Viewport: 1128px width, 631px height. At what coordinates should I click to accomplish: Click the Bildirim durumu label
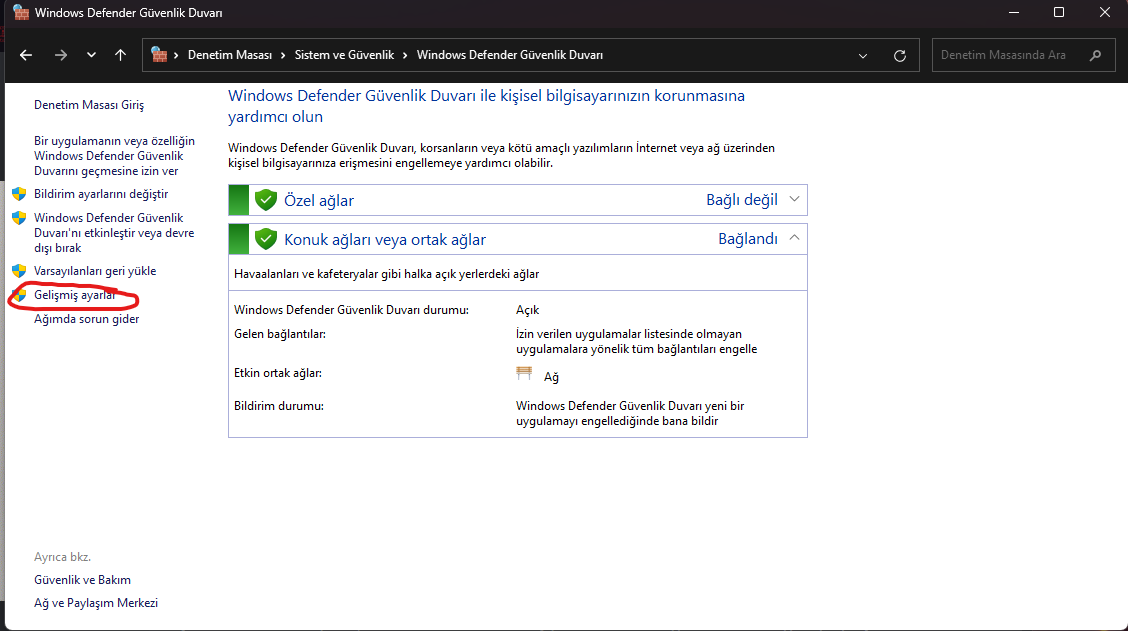pos(278,406)
